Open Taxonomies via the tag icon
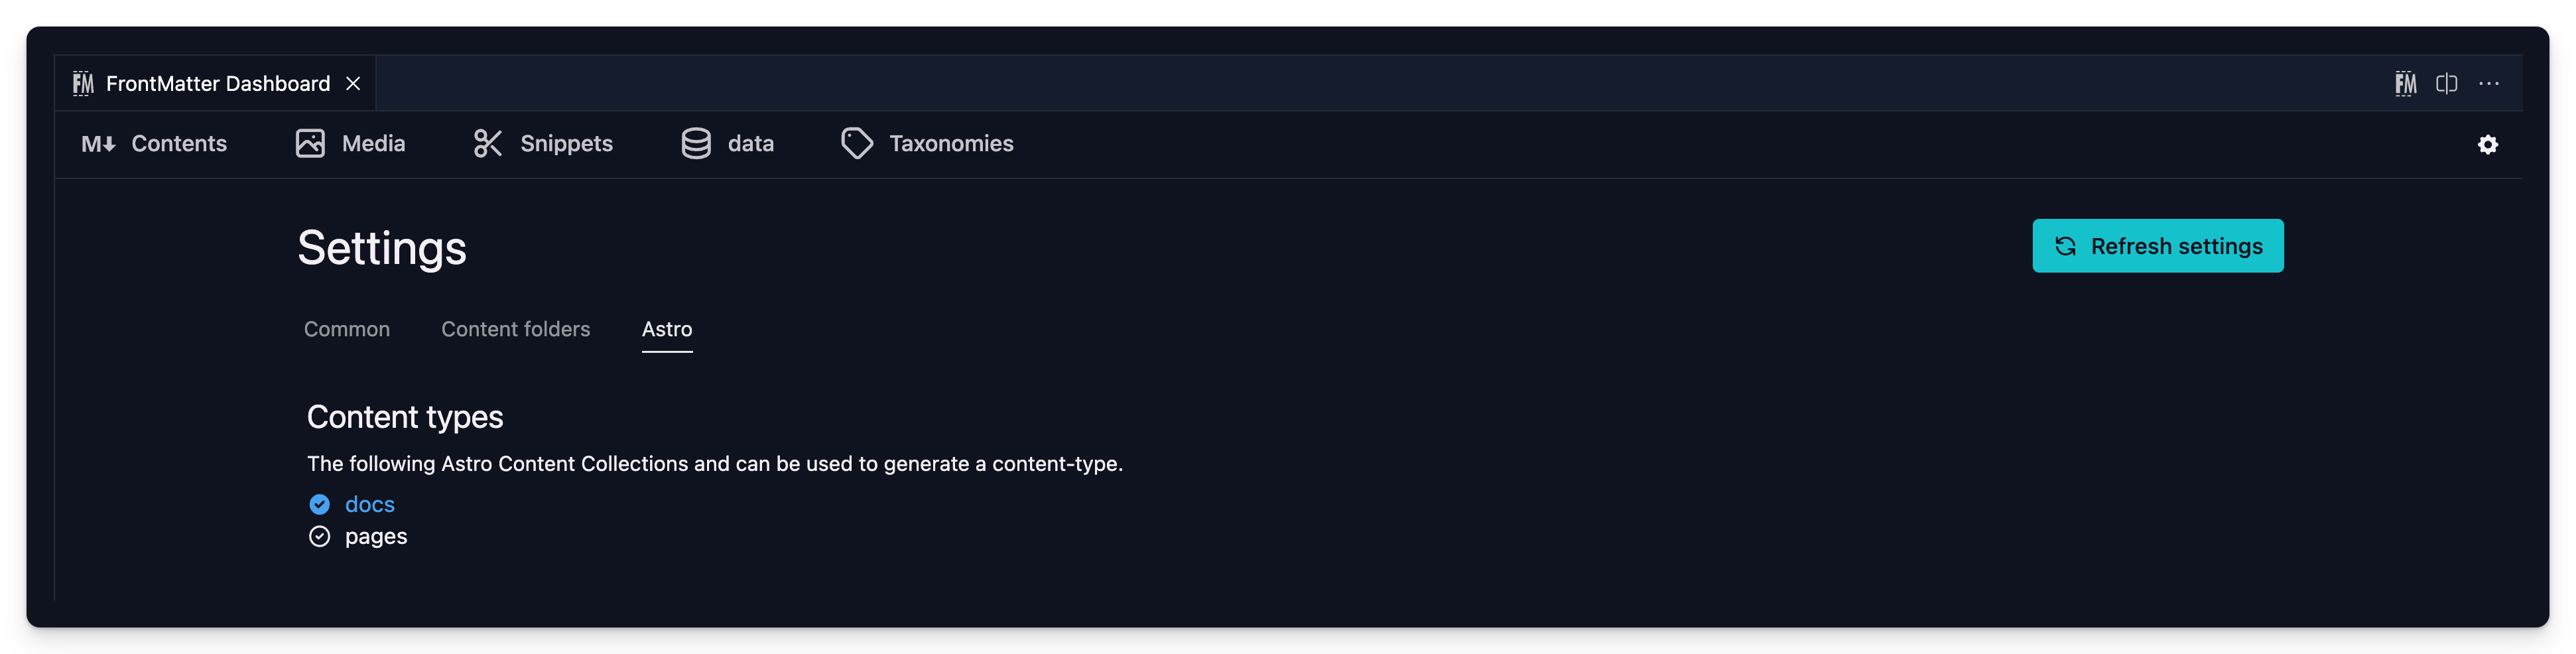 click(857, 144)
